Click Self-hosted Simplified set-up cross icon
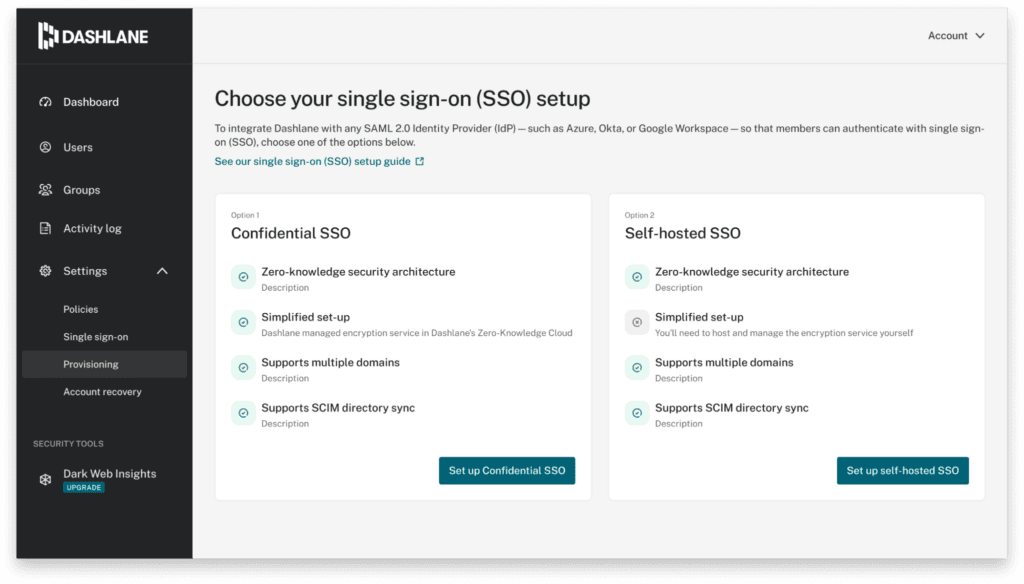 [637, 322]
